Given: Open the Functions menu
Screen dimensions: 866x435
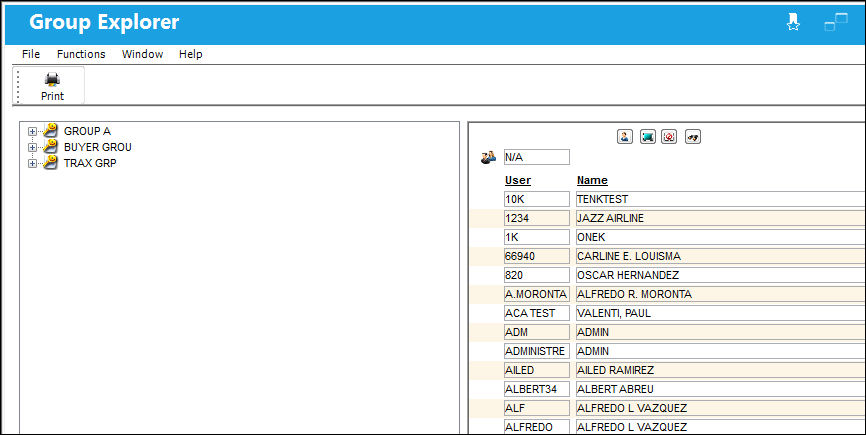Looking at the screenshot, I should point(81,54).
